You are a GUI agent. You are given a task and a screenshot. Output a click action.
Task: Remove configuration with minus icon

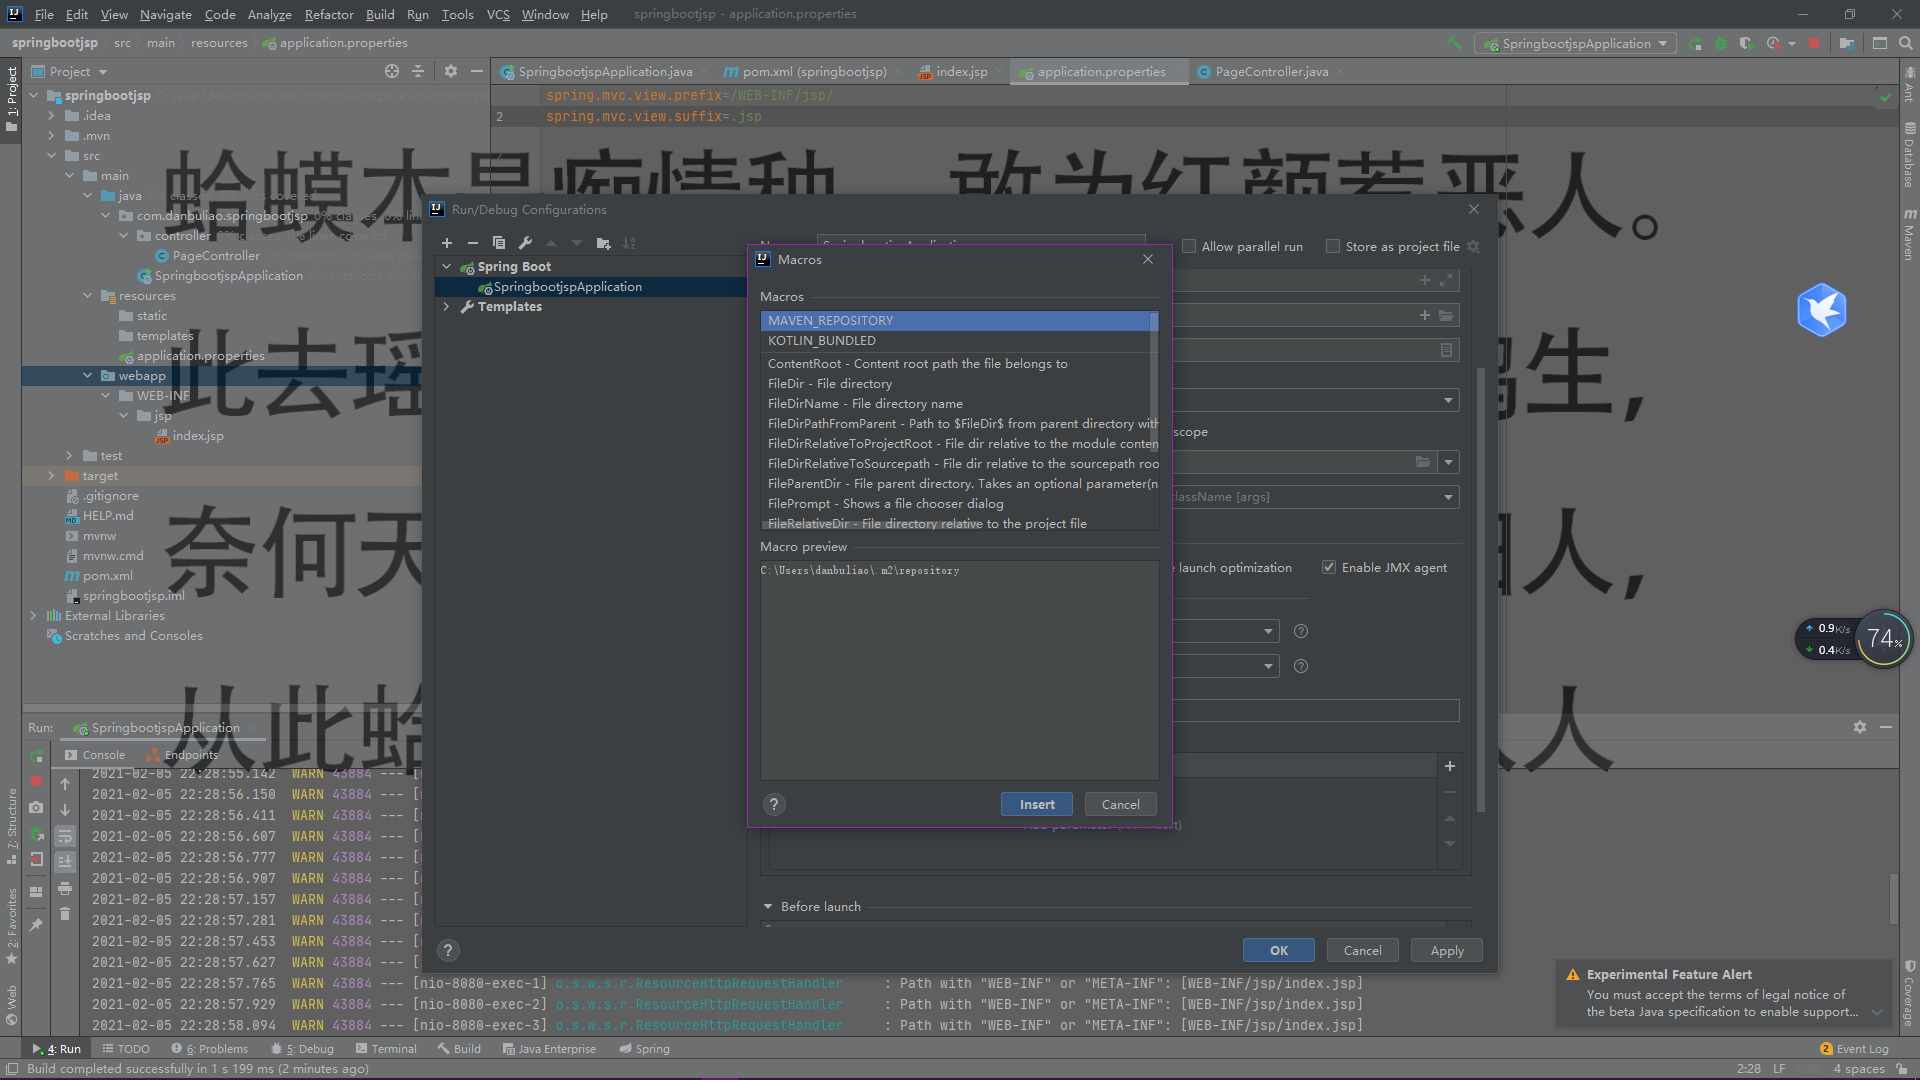point(473,243)
